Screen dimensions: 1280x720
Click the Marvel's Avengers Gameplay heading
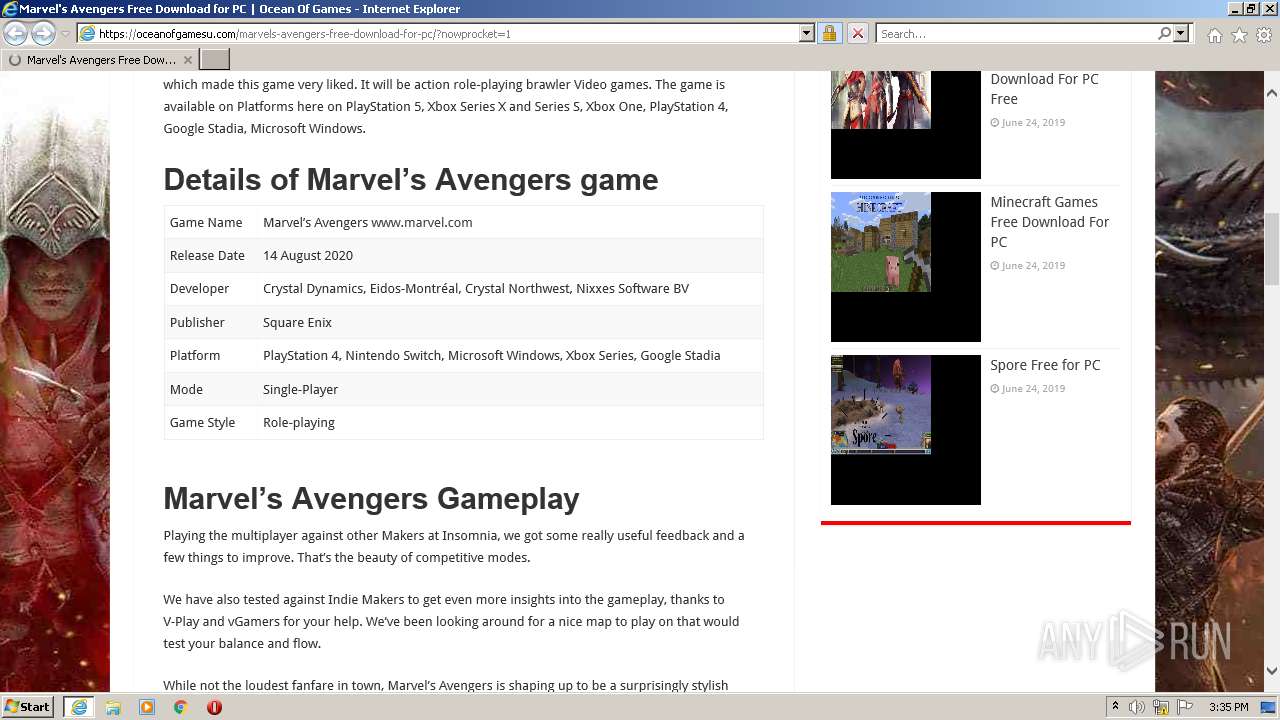[371, 498]
